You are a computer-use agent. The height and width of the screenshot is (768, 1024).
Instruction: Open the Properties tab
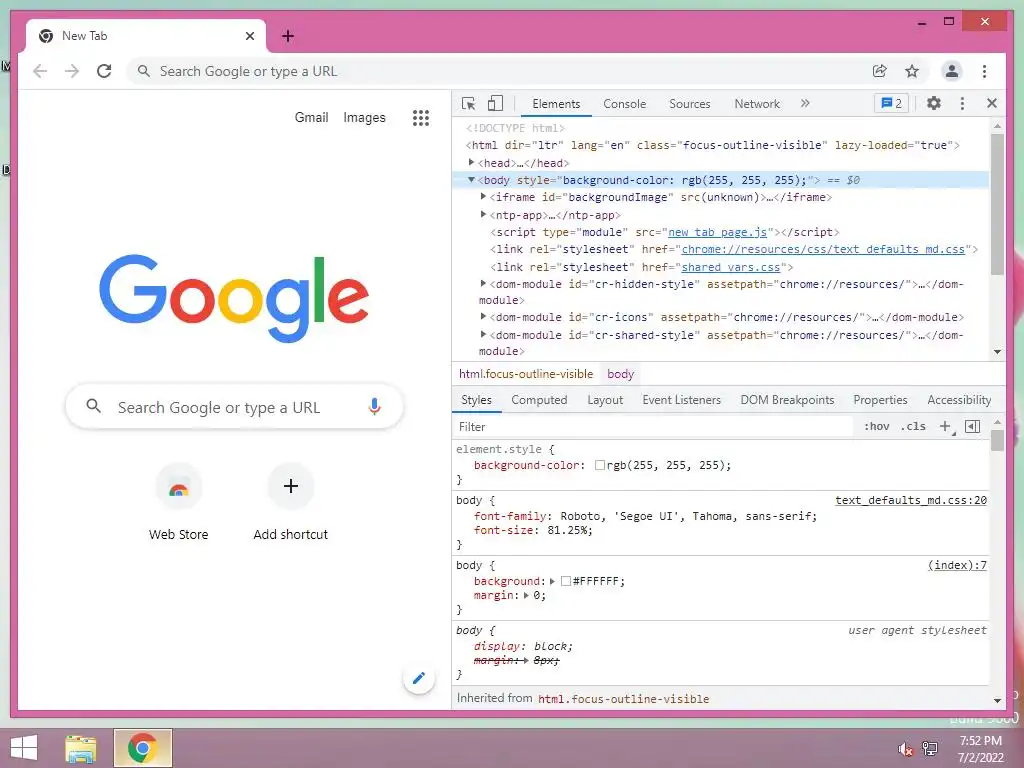click(880, 400)
